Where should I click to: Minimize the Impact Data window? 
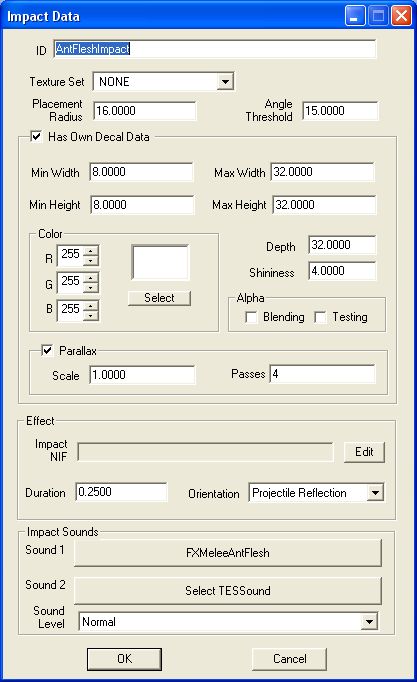point(355,17)
